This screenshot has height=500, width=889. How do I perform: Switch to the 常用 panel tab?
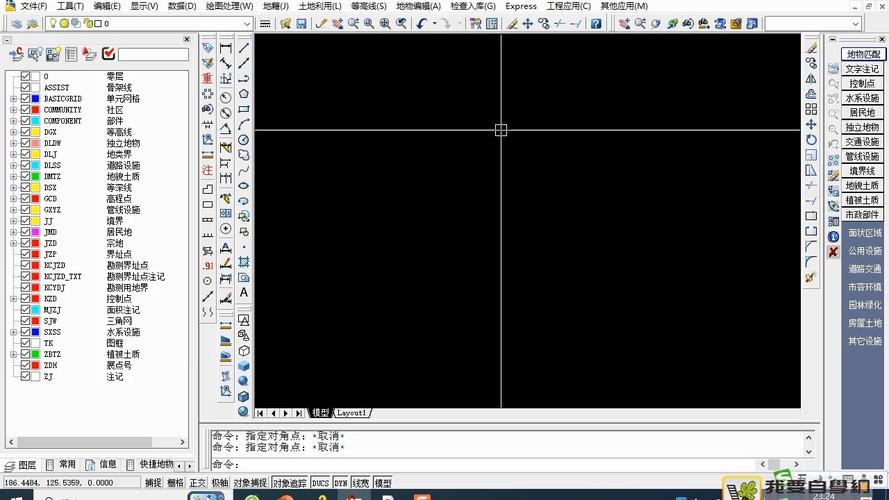point(61,465)
